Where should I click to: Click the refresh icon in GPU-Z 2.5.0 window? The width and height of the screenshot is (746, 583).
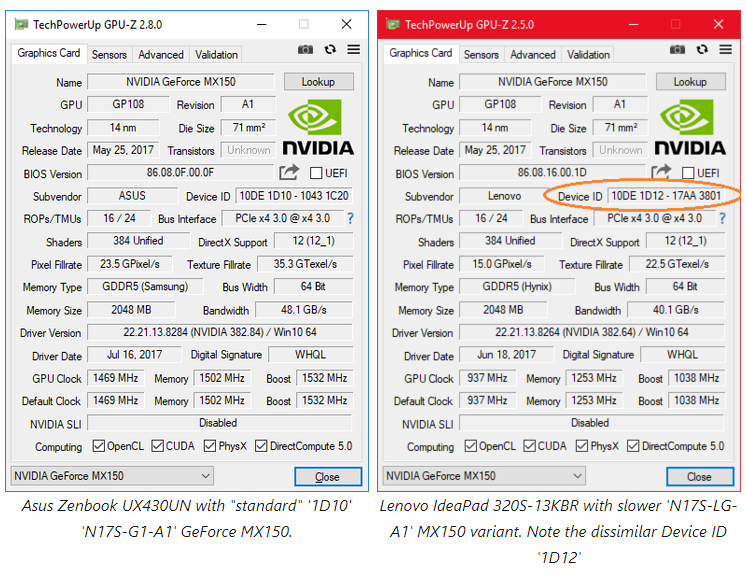click(x=702, y=49)
